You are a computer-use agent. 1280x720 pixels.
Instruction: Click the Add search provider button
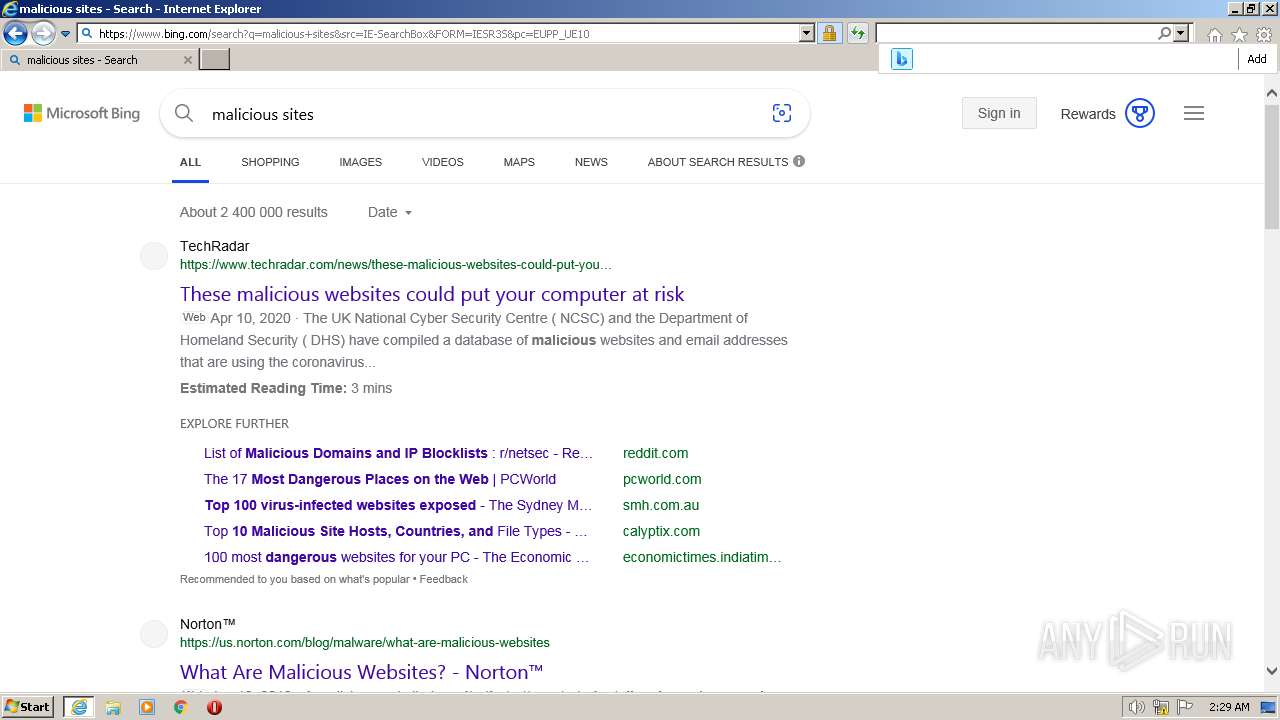coord(1257,59)
